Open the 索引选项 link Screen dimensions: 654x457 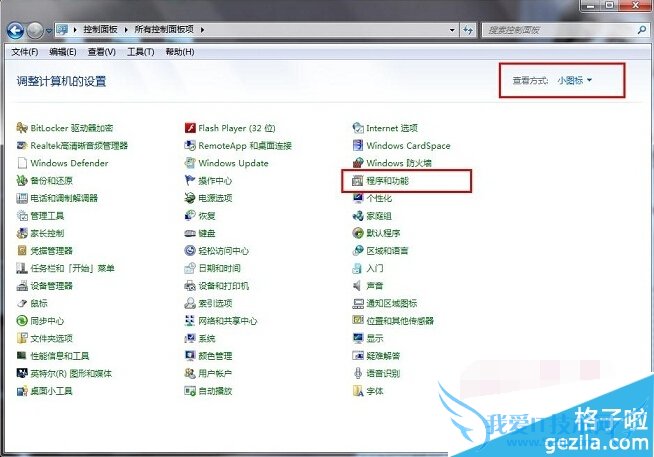pos(215,303)
